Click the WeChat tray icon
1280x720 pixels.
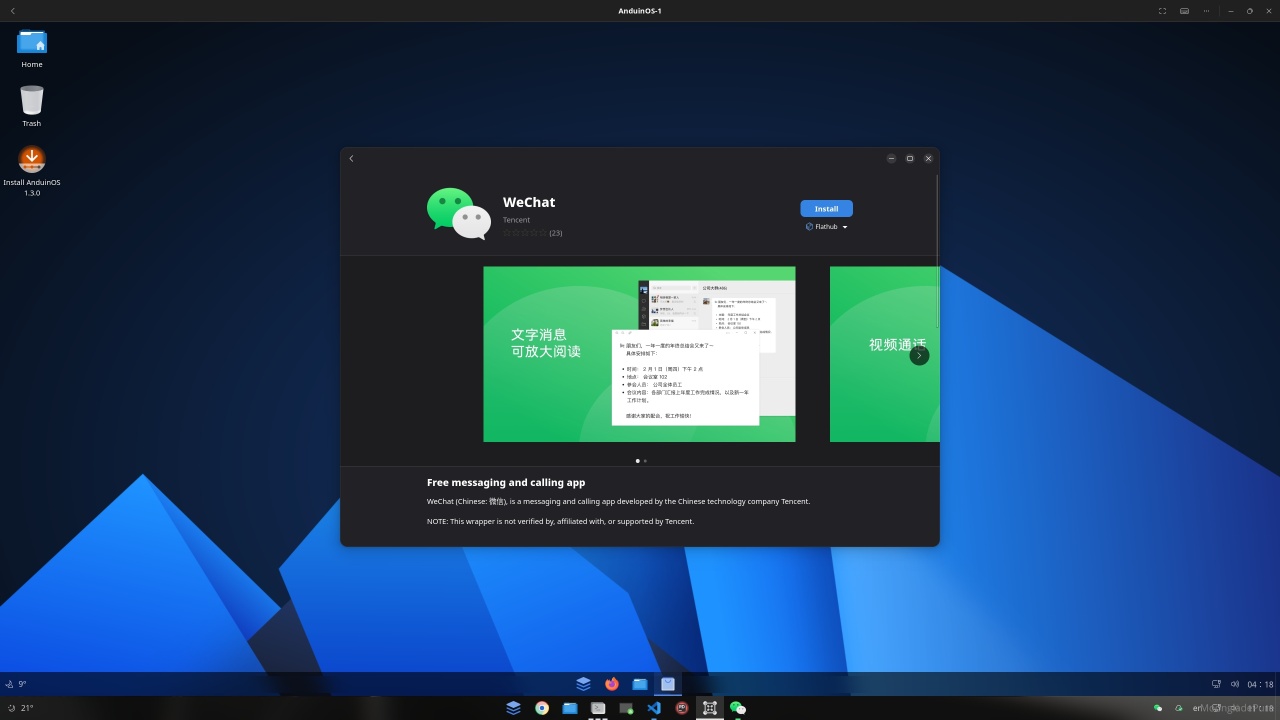pos(1158,708)
